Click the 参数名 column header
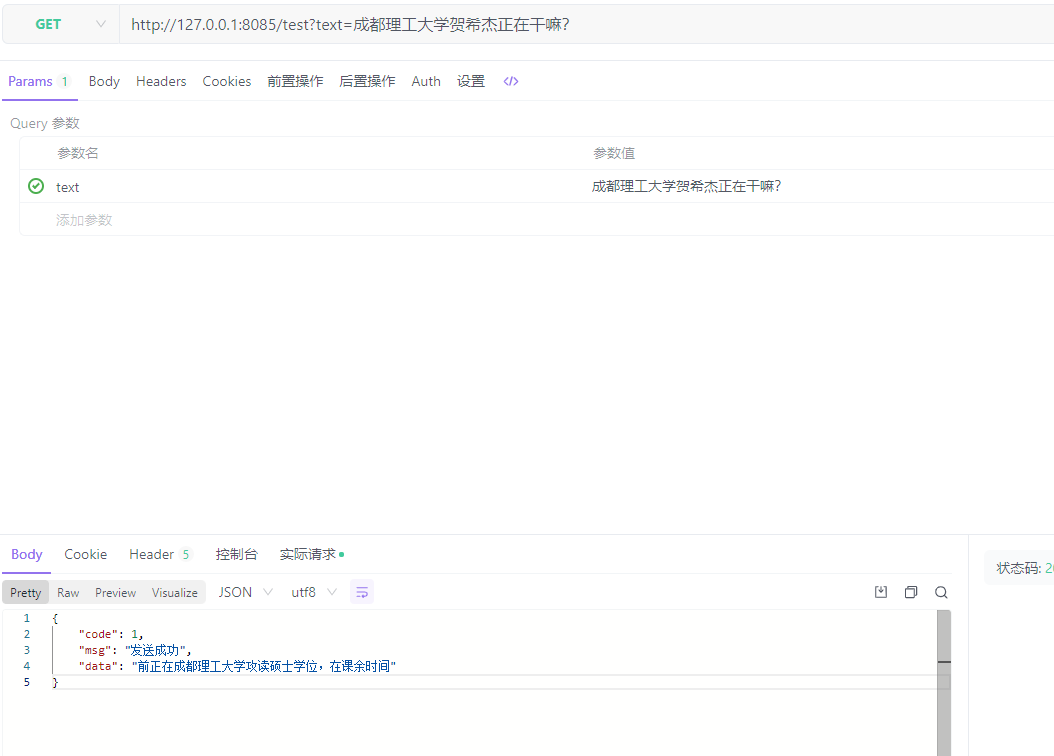1054x756 pixels. pos(77,153)
